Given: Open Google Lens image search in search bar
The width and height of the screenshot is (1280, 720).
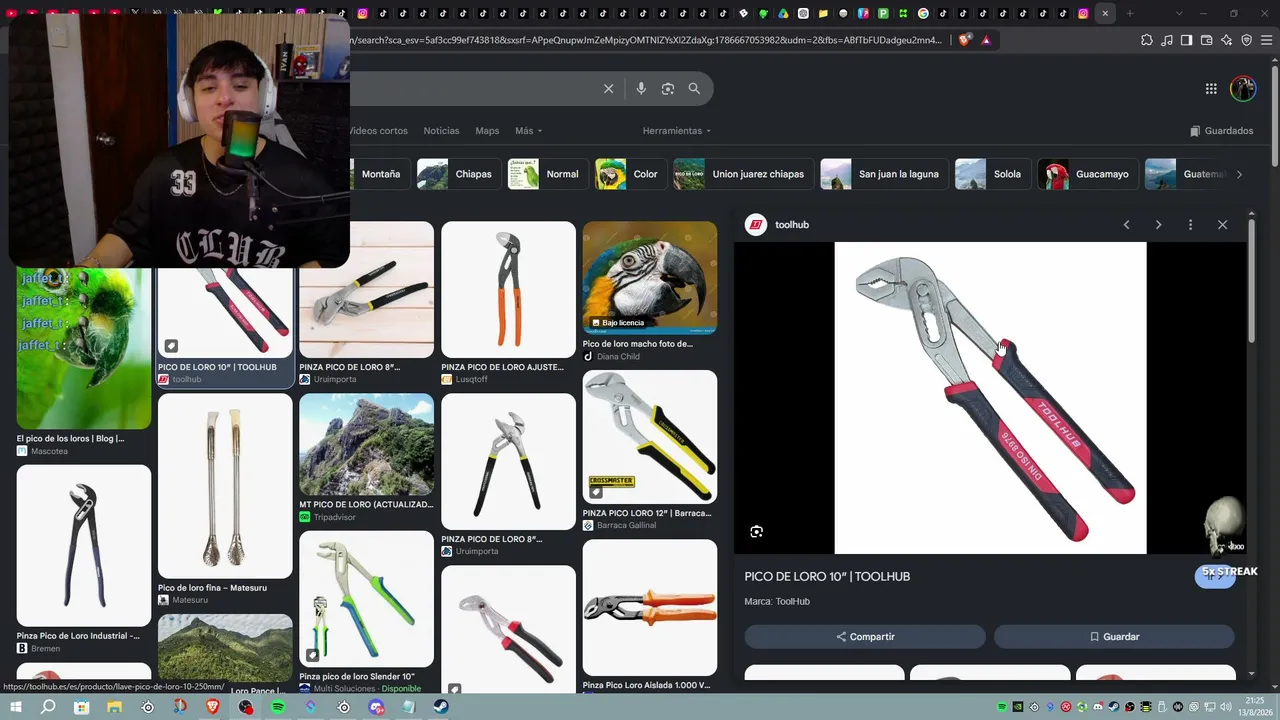Looking at the screenshot, I should [668, 89].
